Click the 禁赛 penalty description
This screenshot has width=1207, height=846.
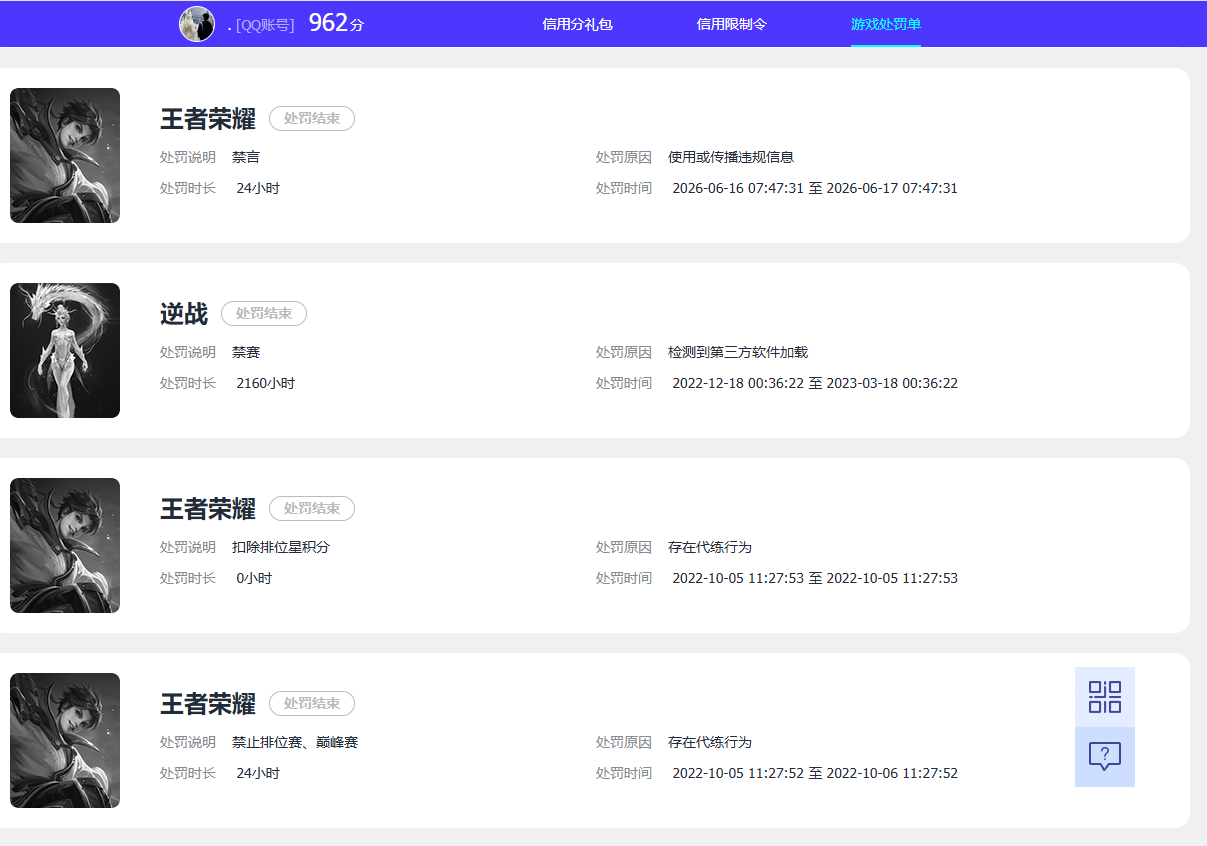246,352
